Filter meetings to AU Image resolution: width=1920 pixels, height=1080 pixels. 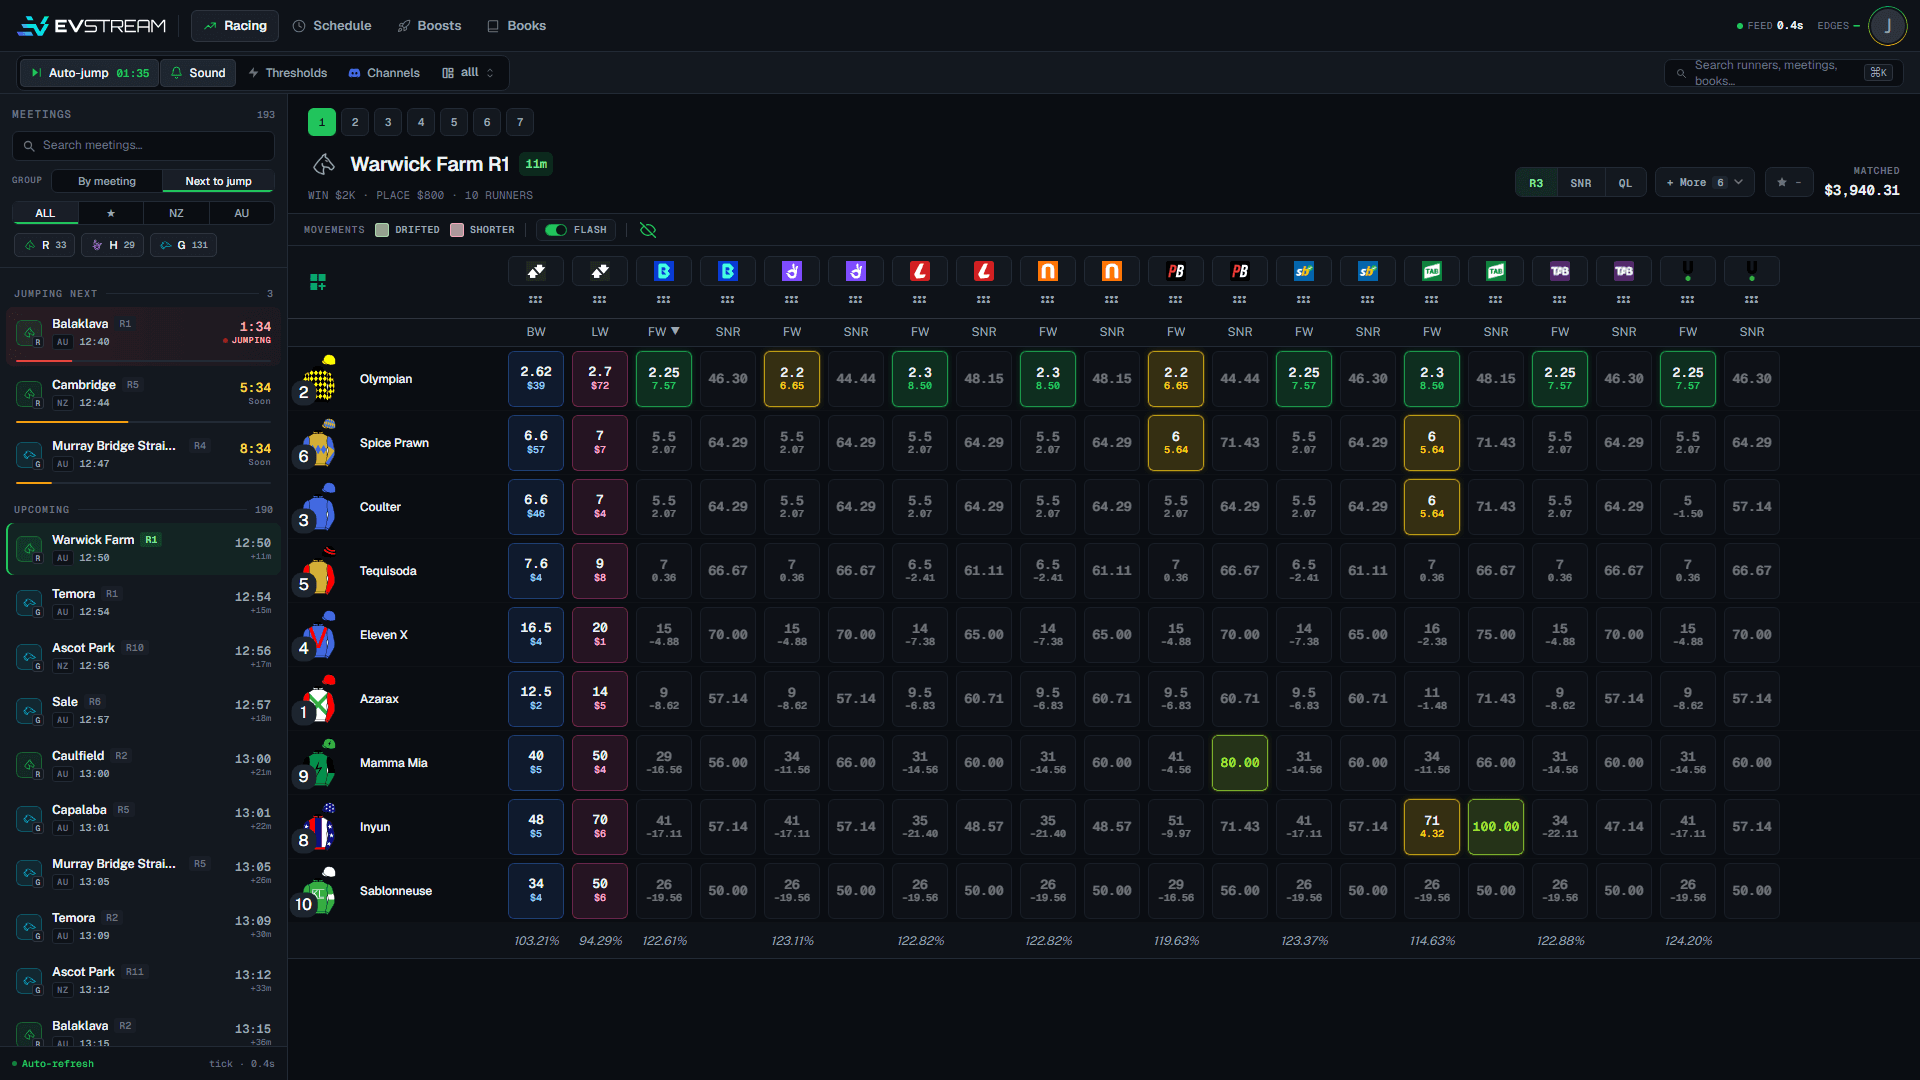tap(242, 213)
